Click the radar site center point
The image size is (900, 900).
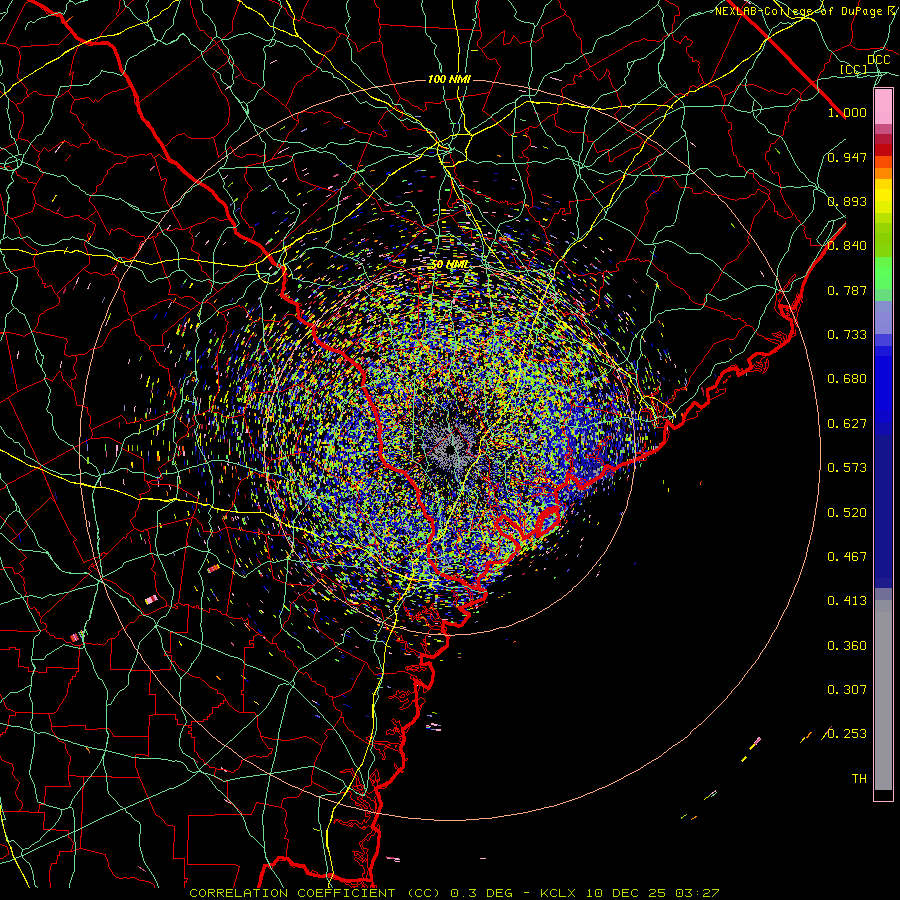[x=451, y=448]
